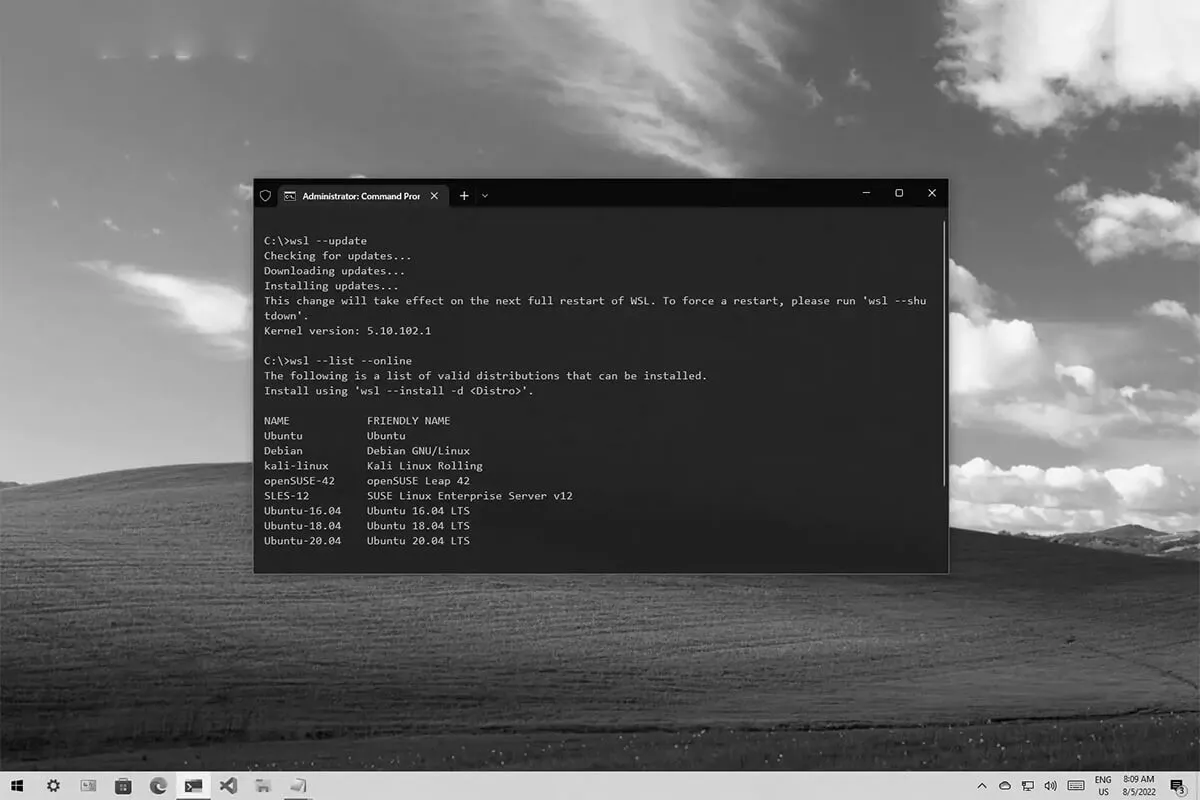The width and height of the screenshot is (1200, 800).
Task: Click the 'Ubuntu-16.04' distribution name
Action: [x=302, y=511]
